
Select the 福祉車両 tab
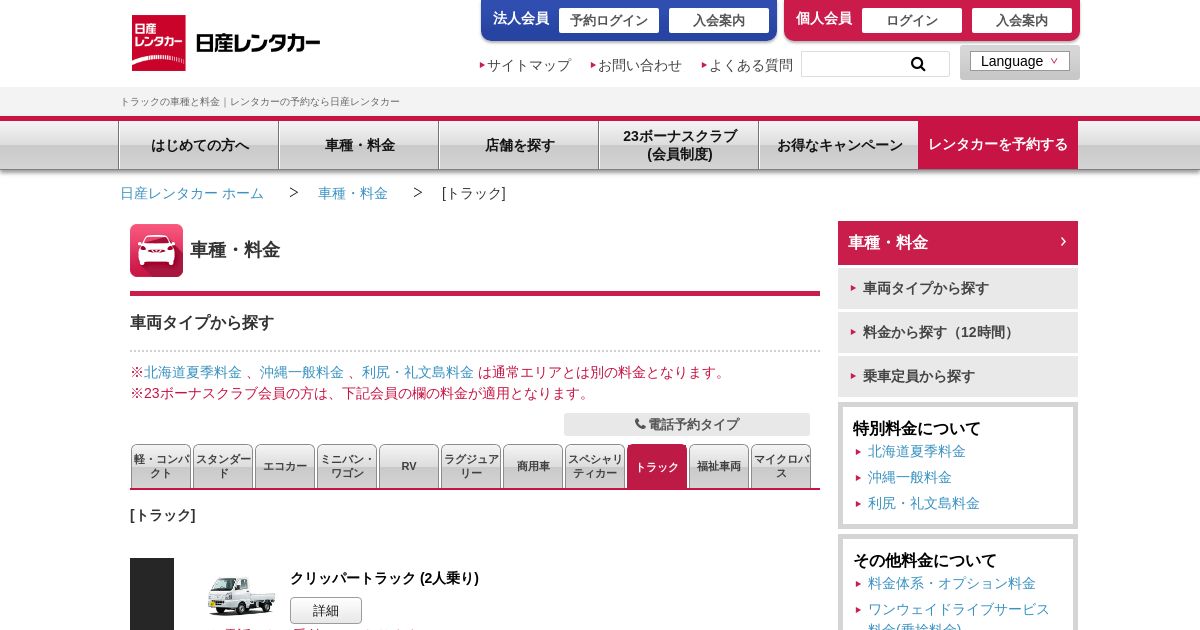tap(719, 466)
